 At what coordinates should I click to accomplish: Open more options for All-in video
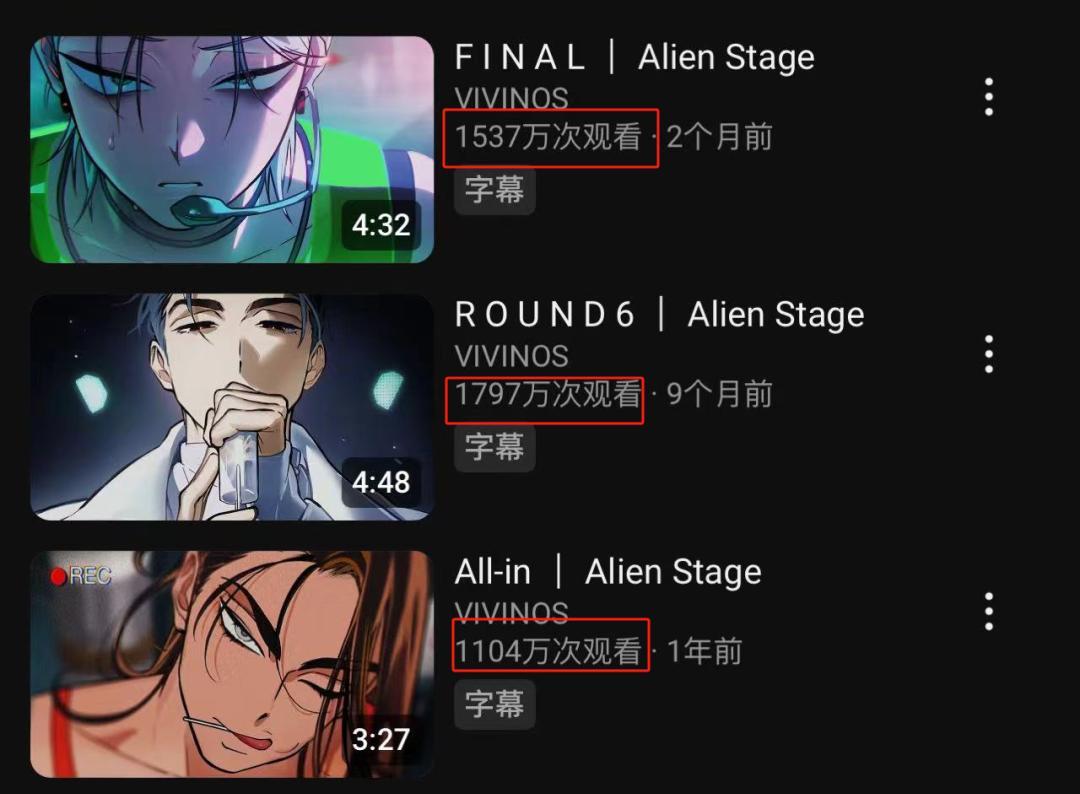point(988,611)
